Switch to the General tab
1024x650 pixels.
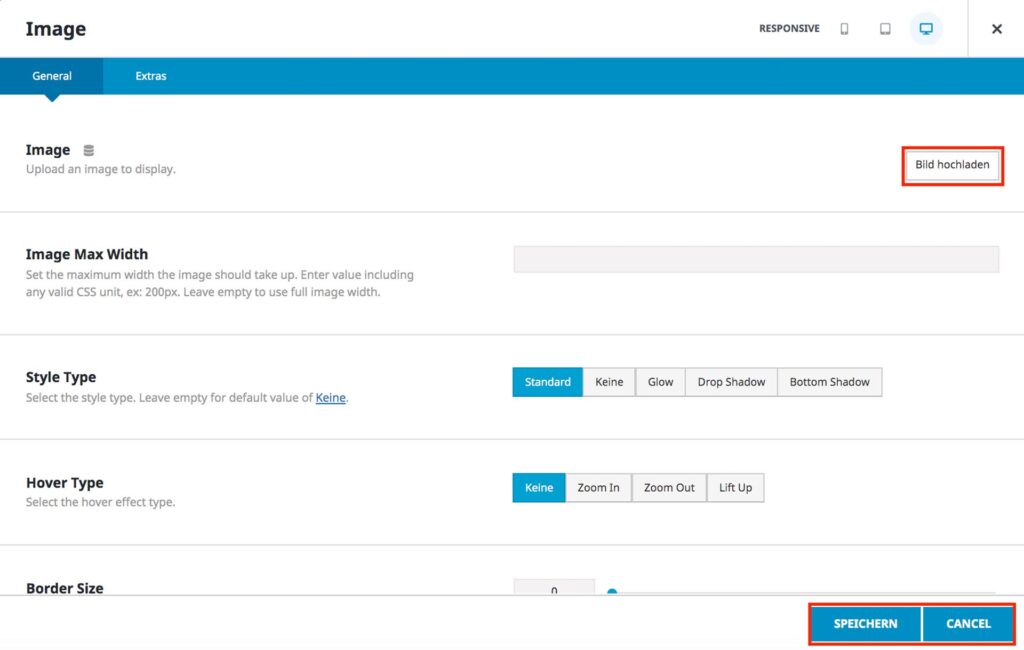[x=52, y=76]
